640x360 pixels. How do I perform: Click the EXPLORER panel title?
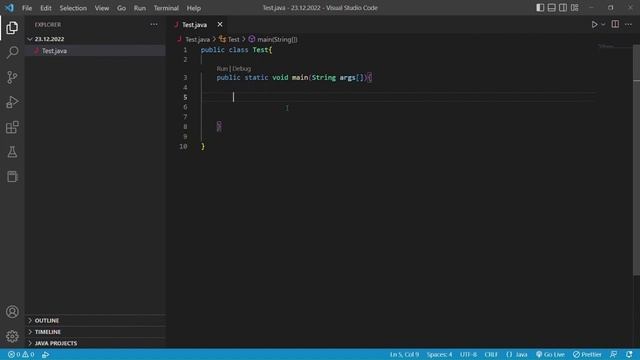tap(47, 24)
